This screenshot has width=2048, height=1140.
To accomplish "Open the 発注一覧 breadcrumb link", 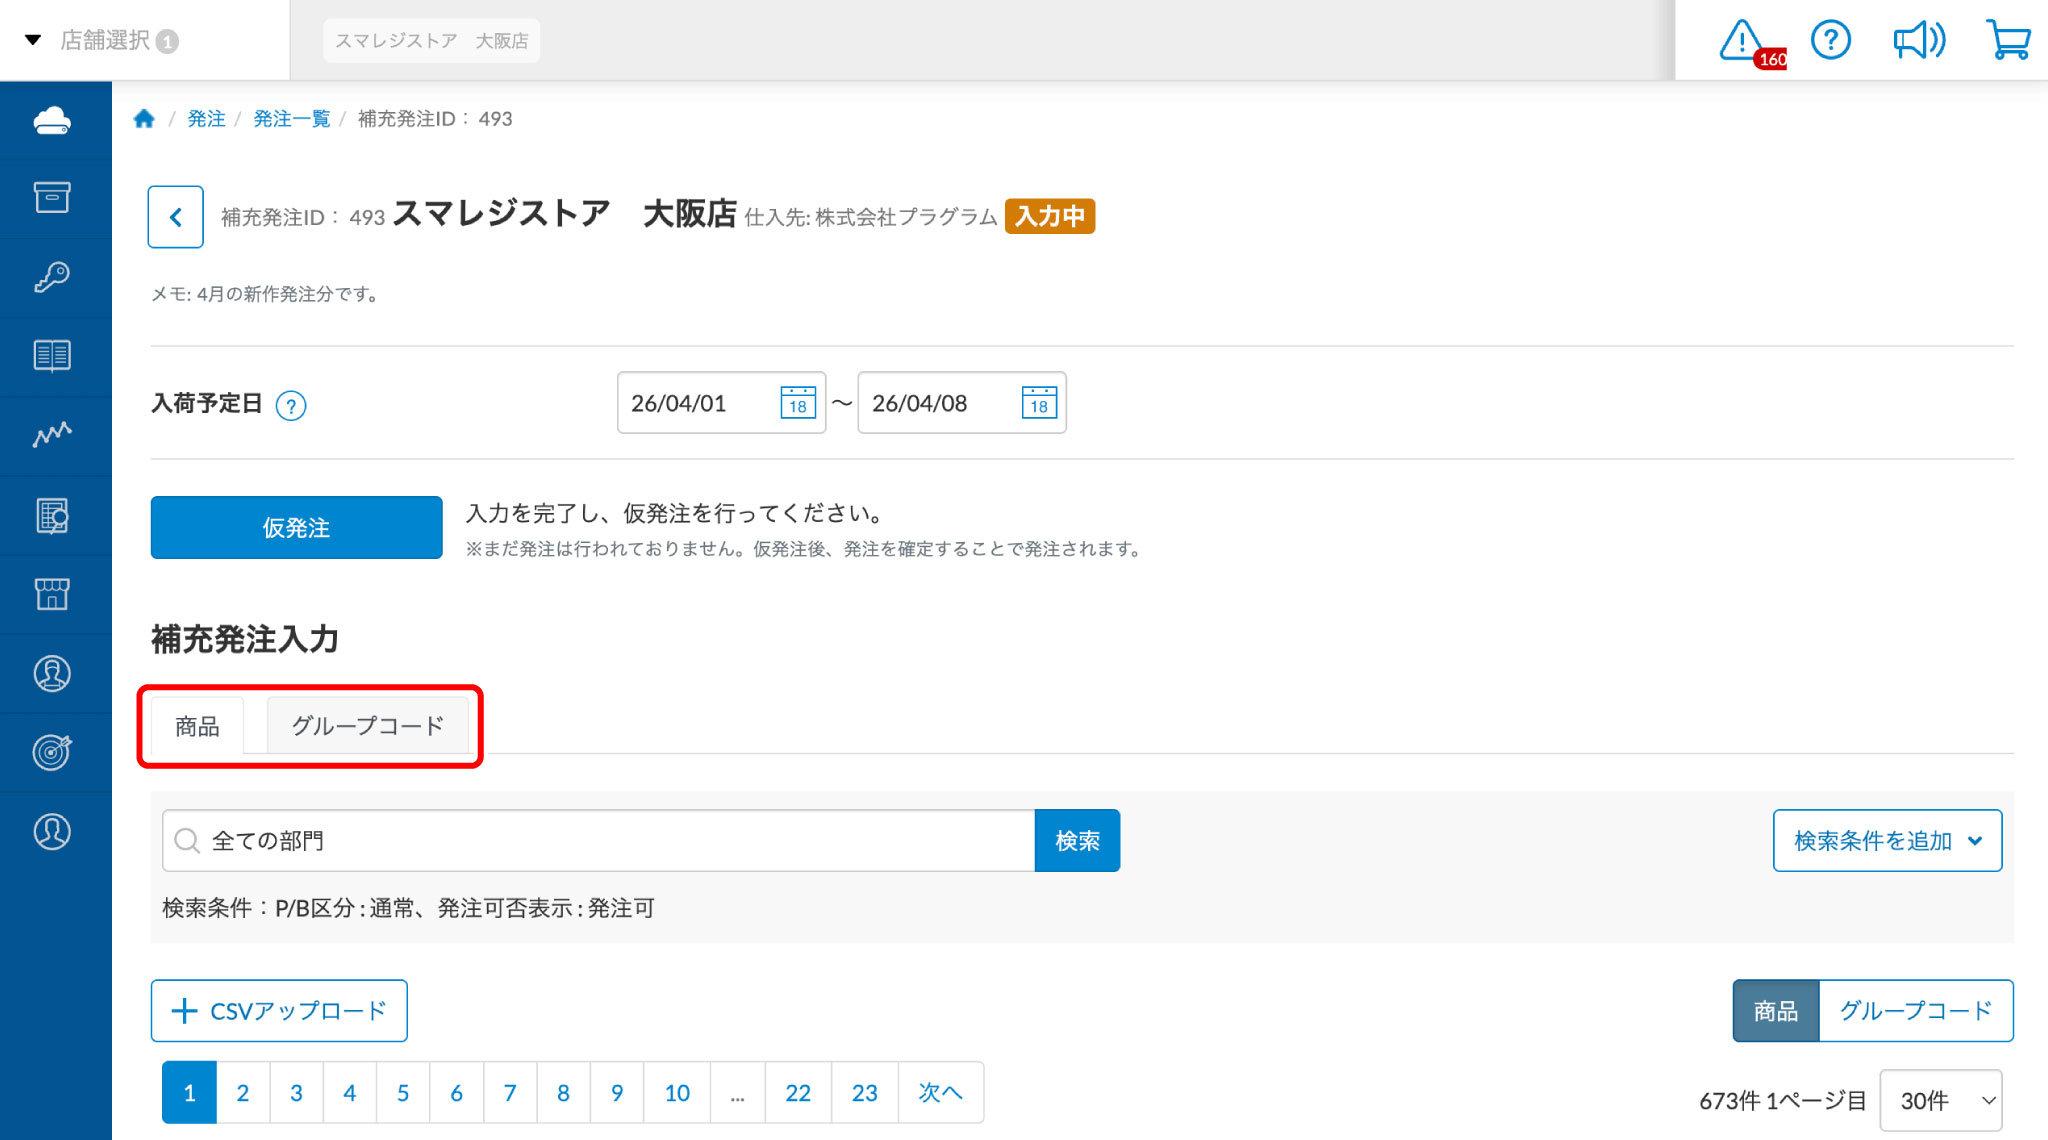I will point(291,119).
